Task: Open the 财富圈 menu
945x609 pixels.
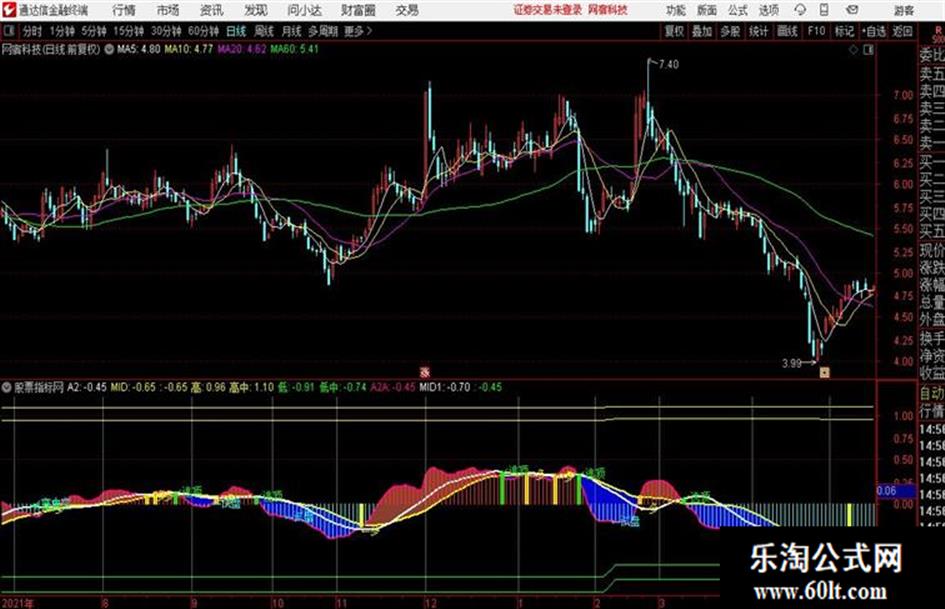Action: (x=358, y=10)
